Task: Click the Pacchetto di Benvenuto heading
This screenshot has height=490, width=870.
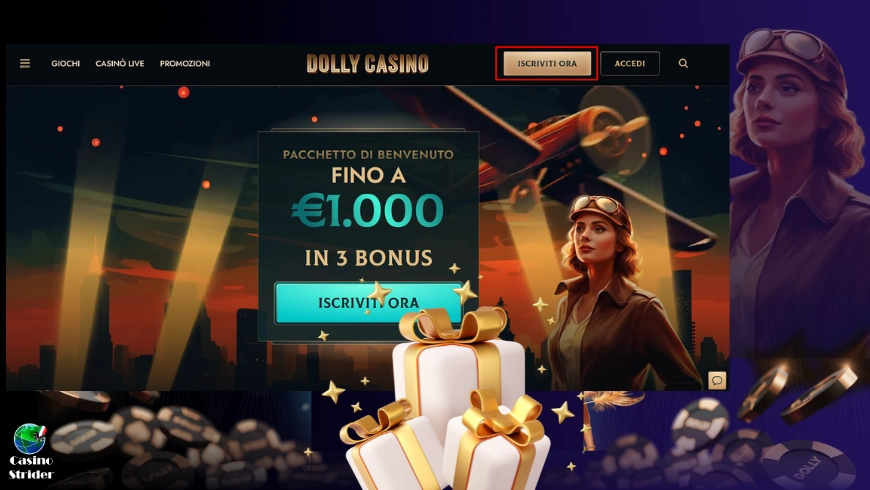Action: [368, 154]
